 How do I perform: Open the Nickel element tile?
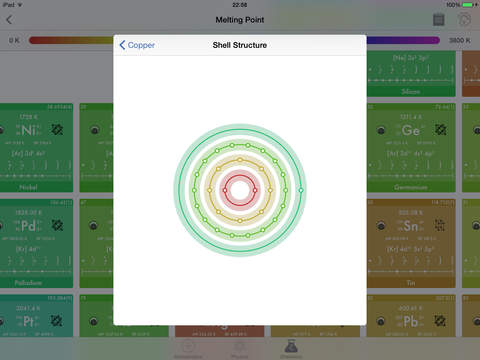point(36,148)
